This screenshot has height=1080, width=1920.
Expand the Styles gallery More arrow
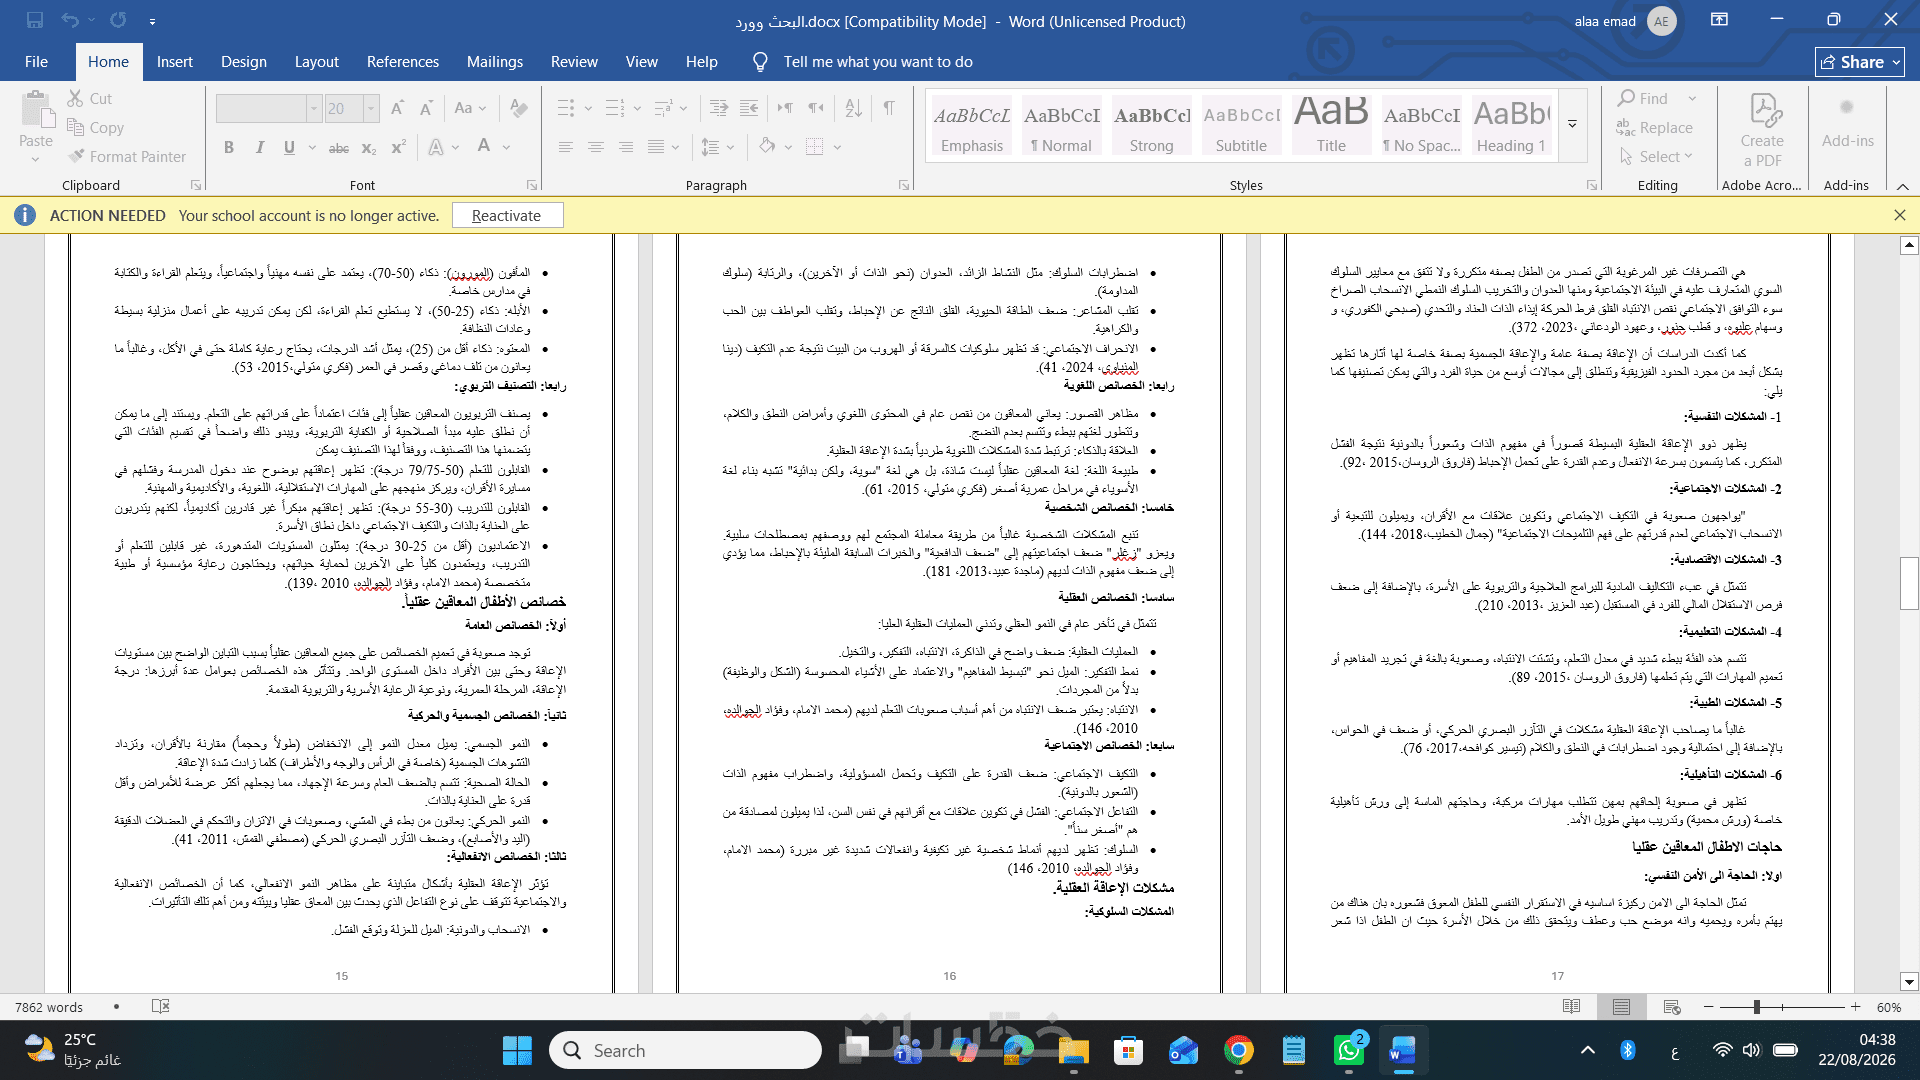tap(1572, 125)
